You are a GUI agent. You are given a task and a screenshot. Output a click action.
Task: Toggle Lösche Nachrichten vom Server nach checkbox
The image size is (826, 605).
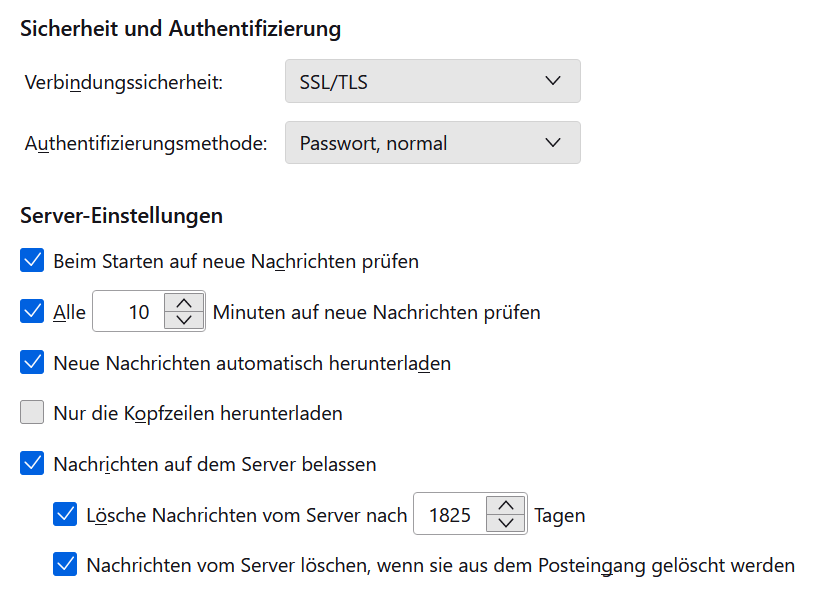[x=66, y=515]
